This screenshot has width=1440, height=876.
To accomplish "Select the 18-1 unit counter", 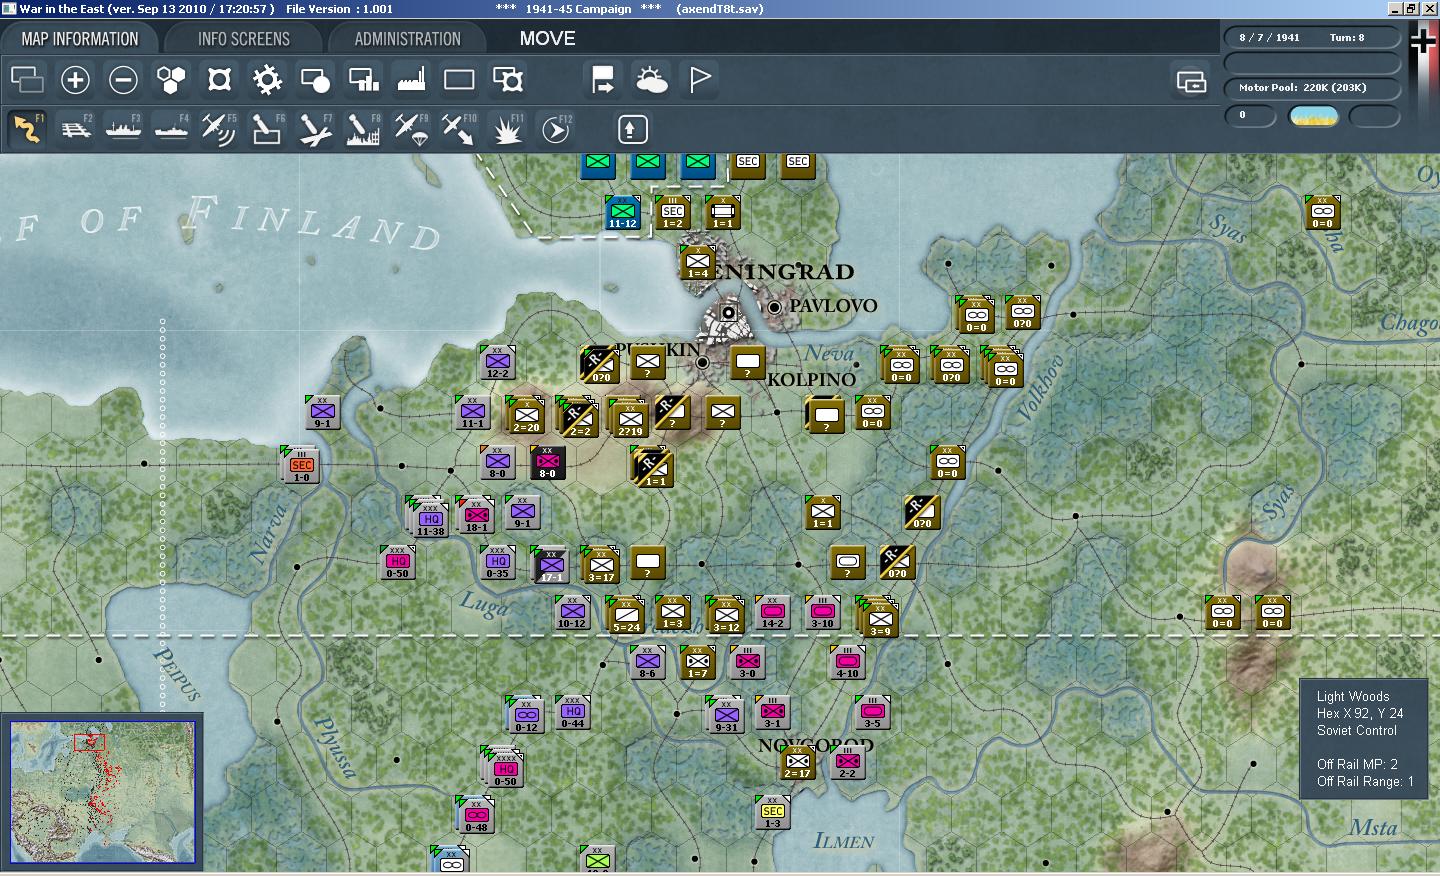I will point(476,515).
